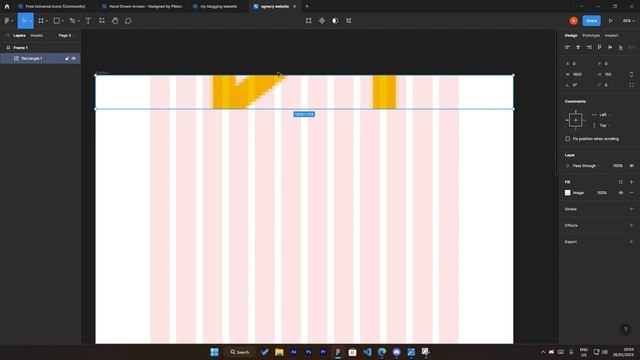
Task: Open help and resources button
Action: pos(625,329)
